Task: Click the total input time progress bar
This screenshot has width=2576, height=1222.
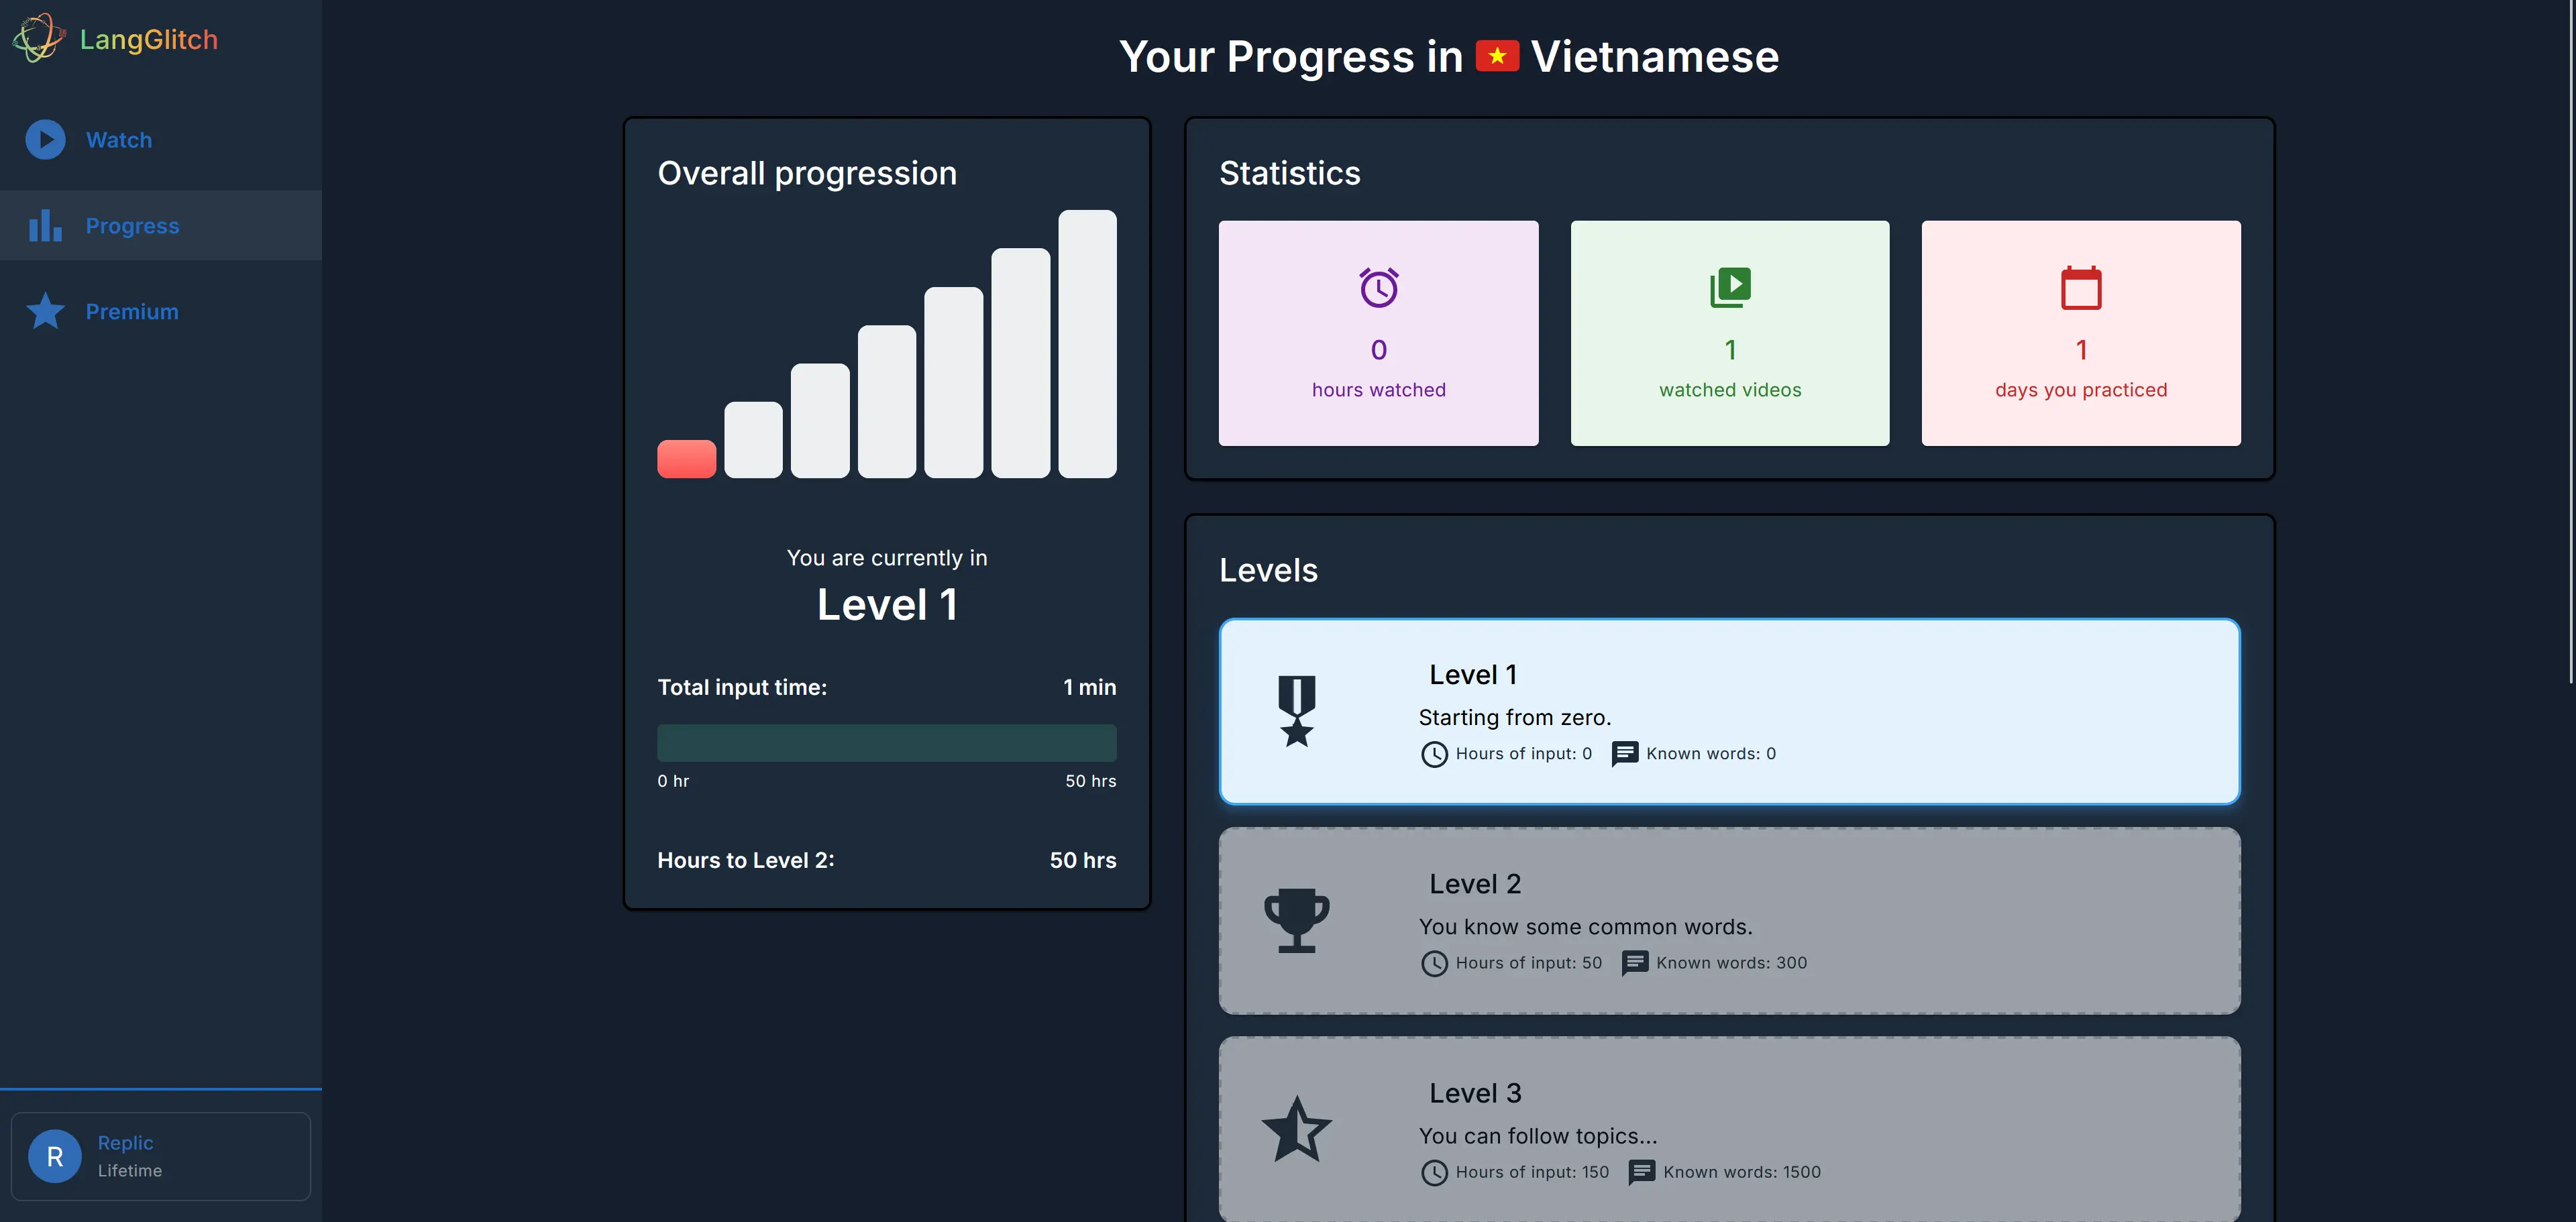Action: (886, 743)
